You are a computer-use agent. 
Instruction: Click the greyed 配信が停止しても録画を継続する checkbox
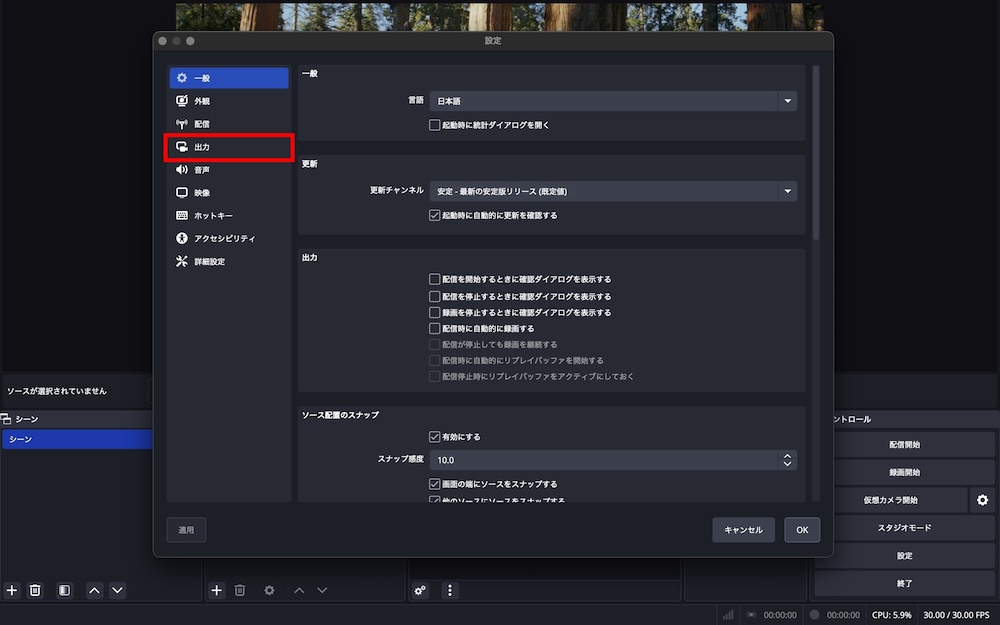(434, 344)
